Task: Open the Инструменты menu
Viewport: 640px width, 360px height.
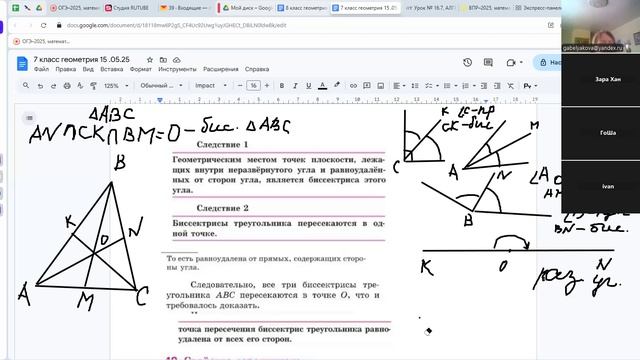Action: tap(177, 69)
